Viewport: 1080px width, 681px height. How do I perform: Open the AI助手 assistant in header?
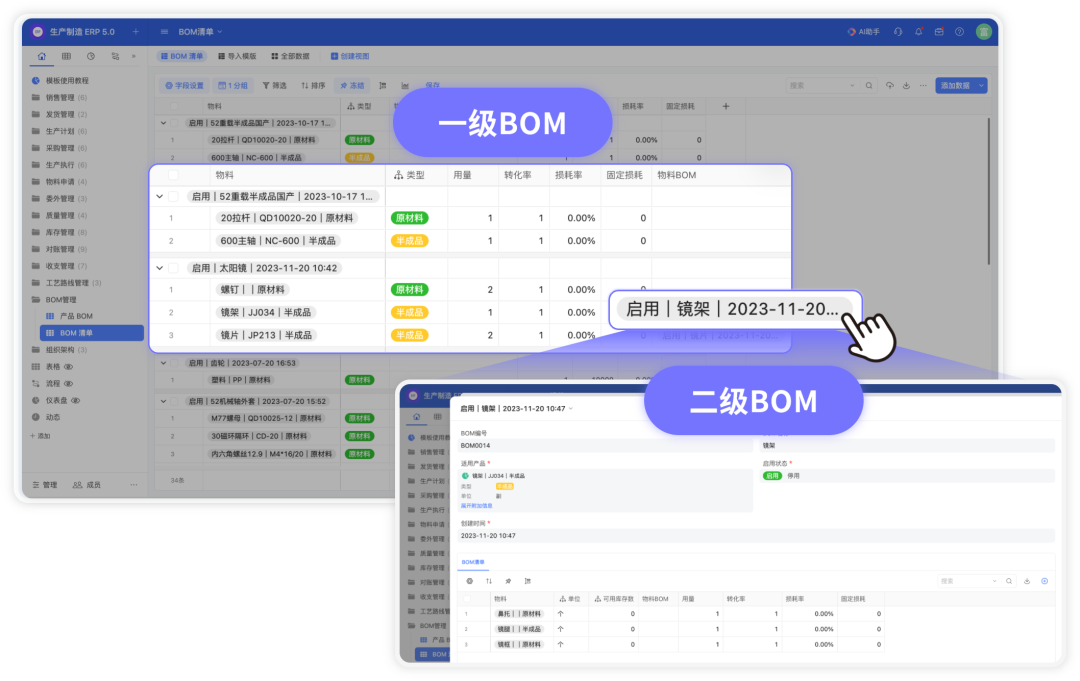tap(863, 32)
